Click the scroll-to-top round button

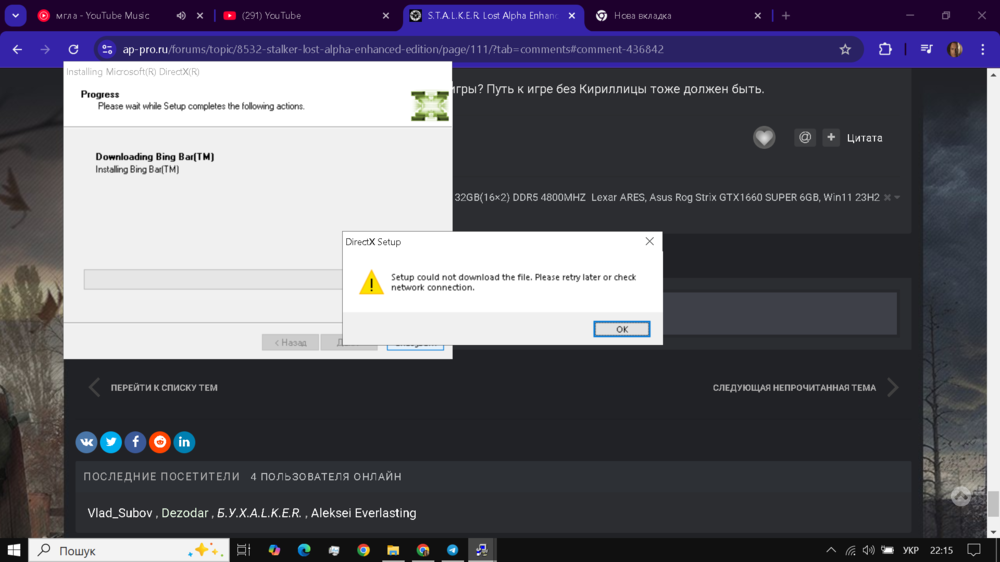(x=961, y=496)
